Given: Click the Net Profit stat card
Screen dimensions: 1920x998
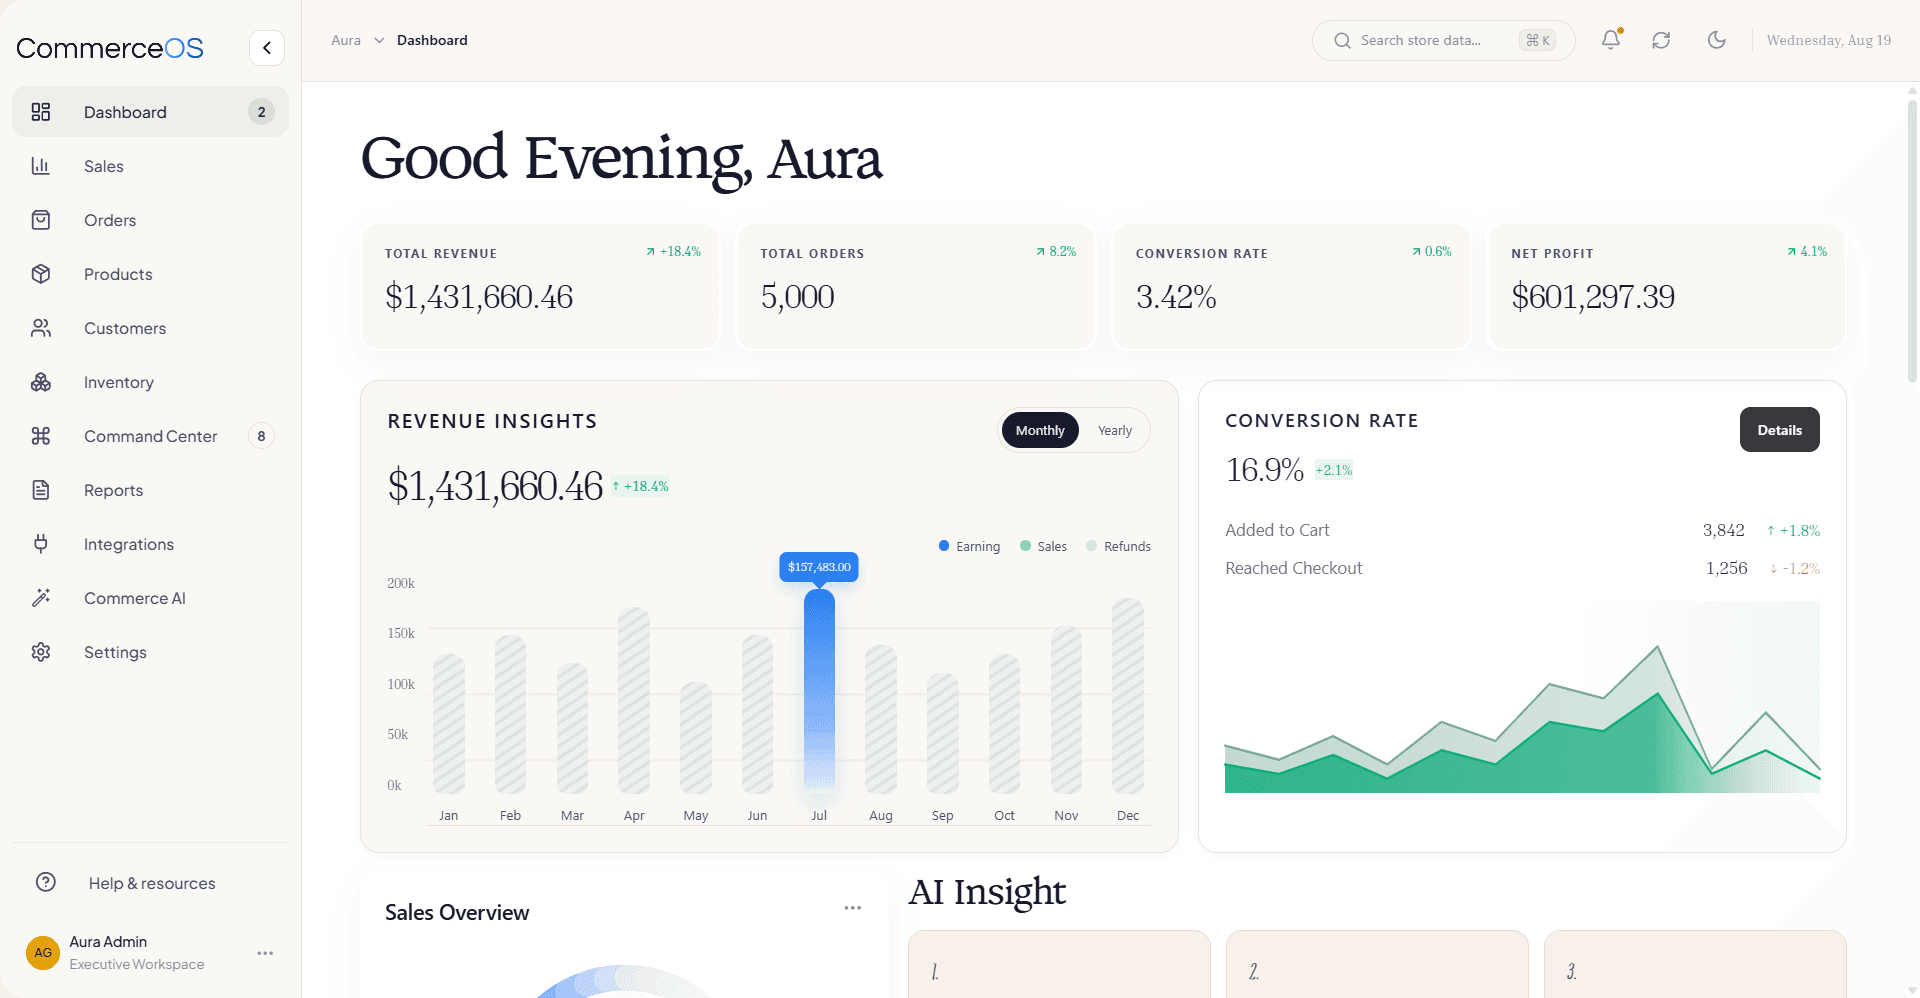Looking at the screenshot, I should 1667,287.
